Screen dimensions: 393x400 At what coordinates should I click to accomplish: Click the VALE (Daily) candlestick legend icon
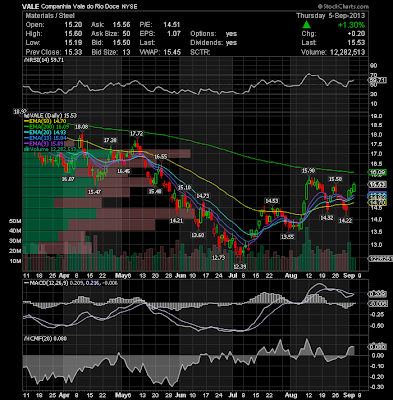coord(25,116)
